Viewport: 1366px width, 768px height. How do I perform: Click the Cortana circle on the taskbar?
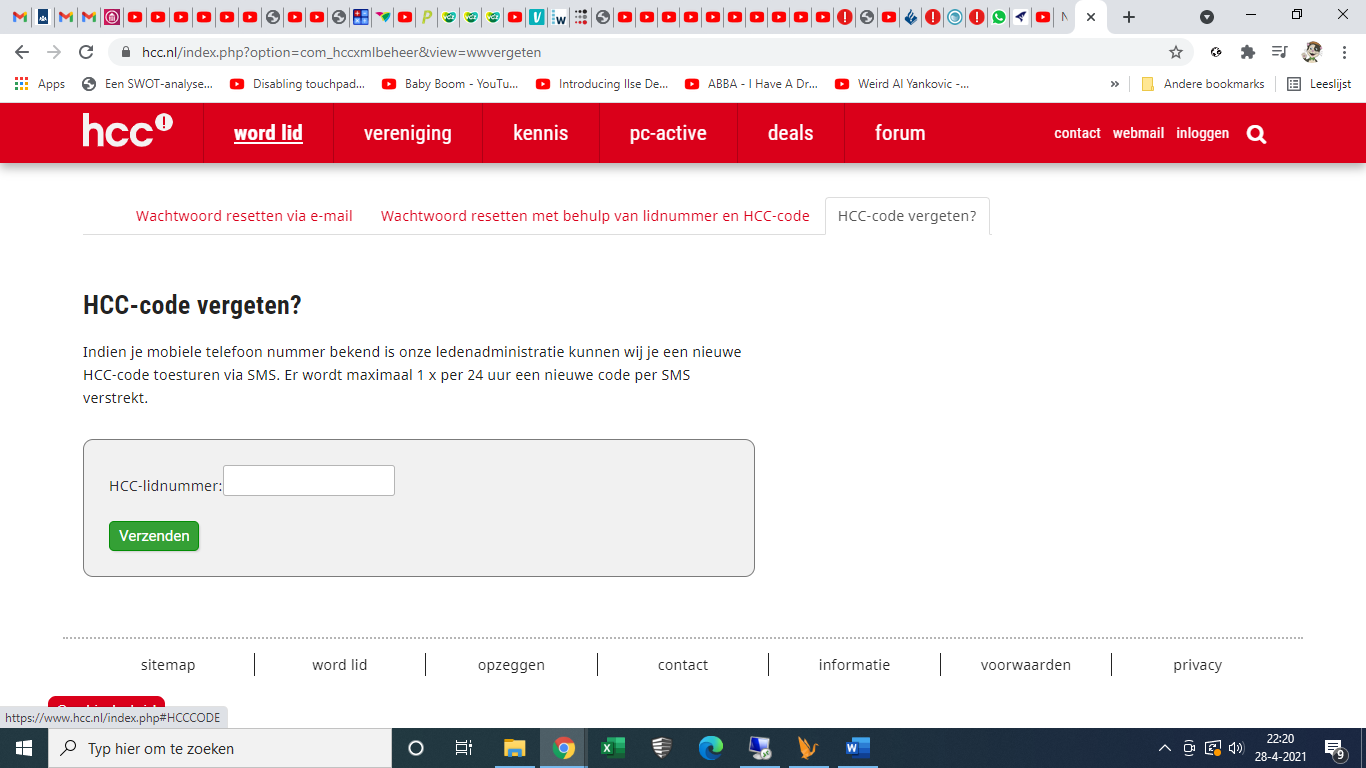point(416,748)
